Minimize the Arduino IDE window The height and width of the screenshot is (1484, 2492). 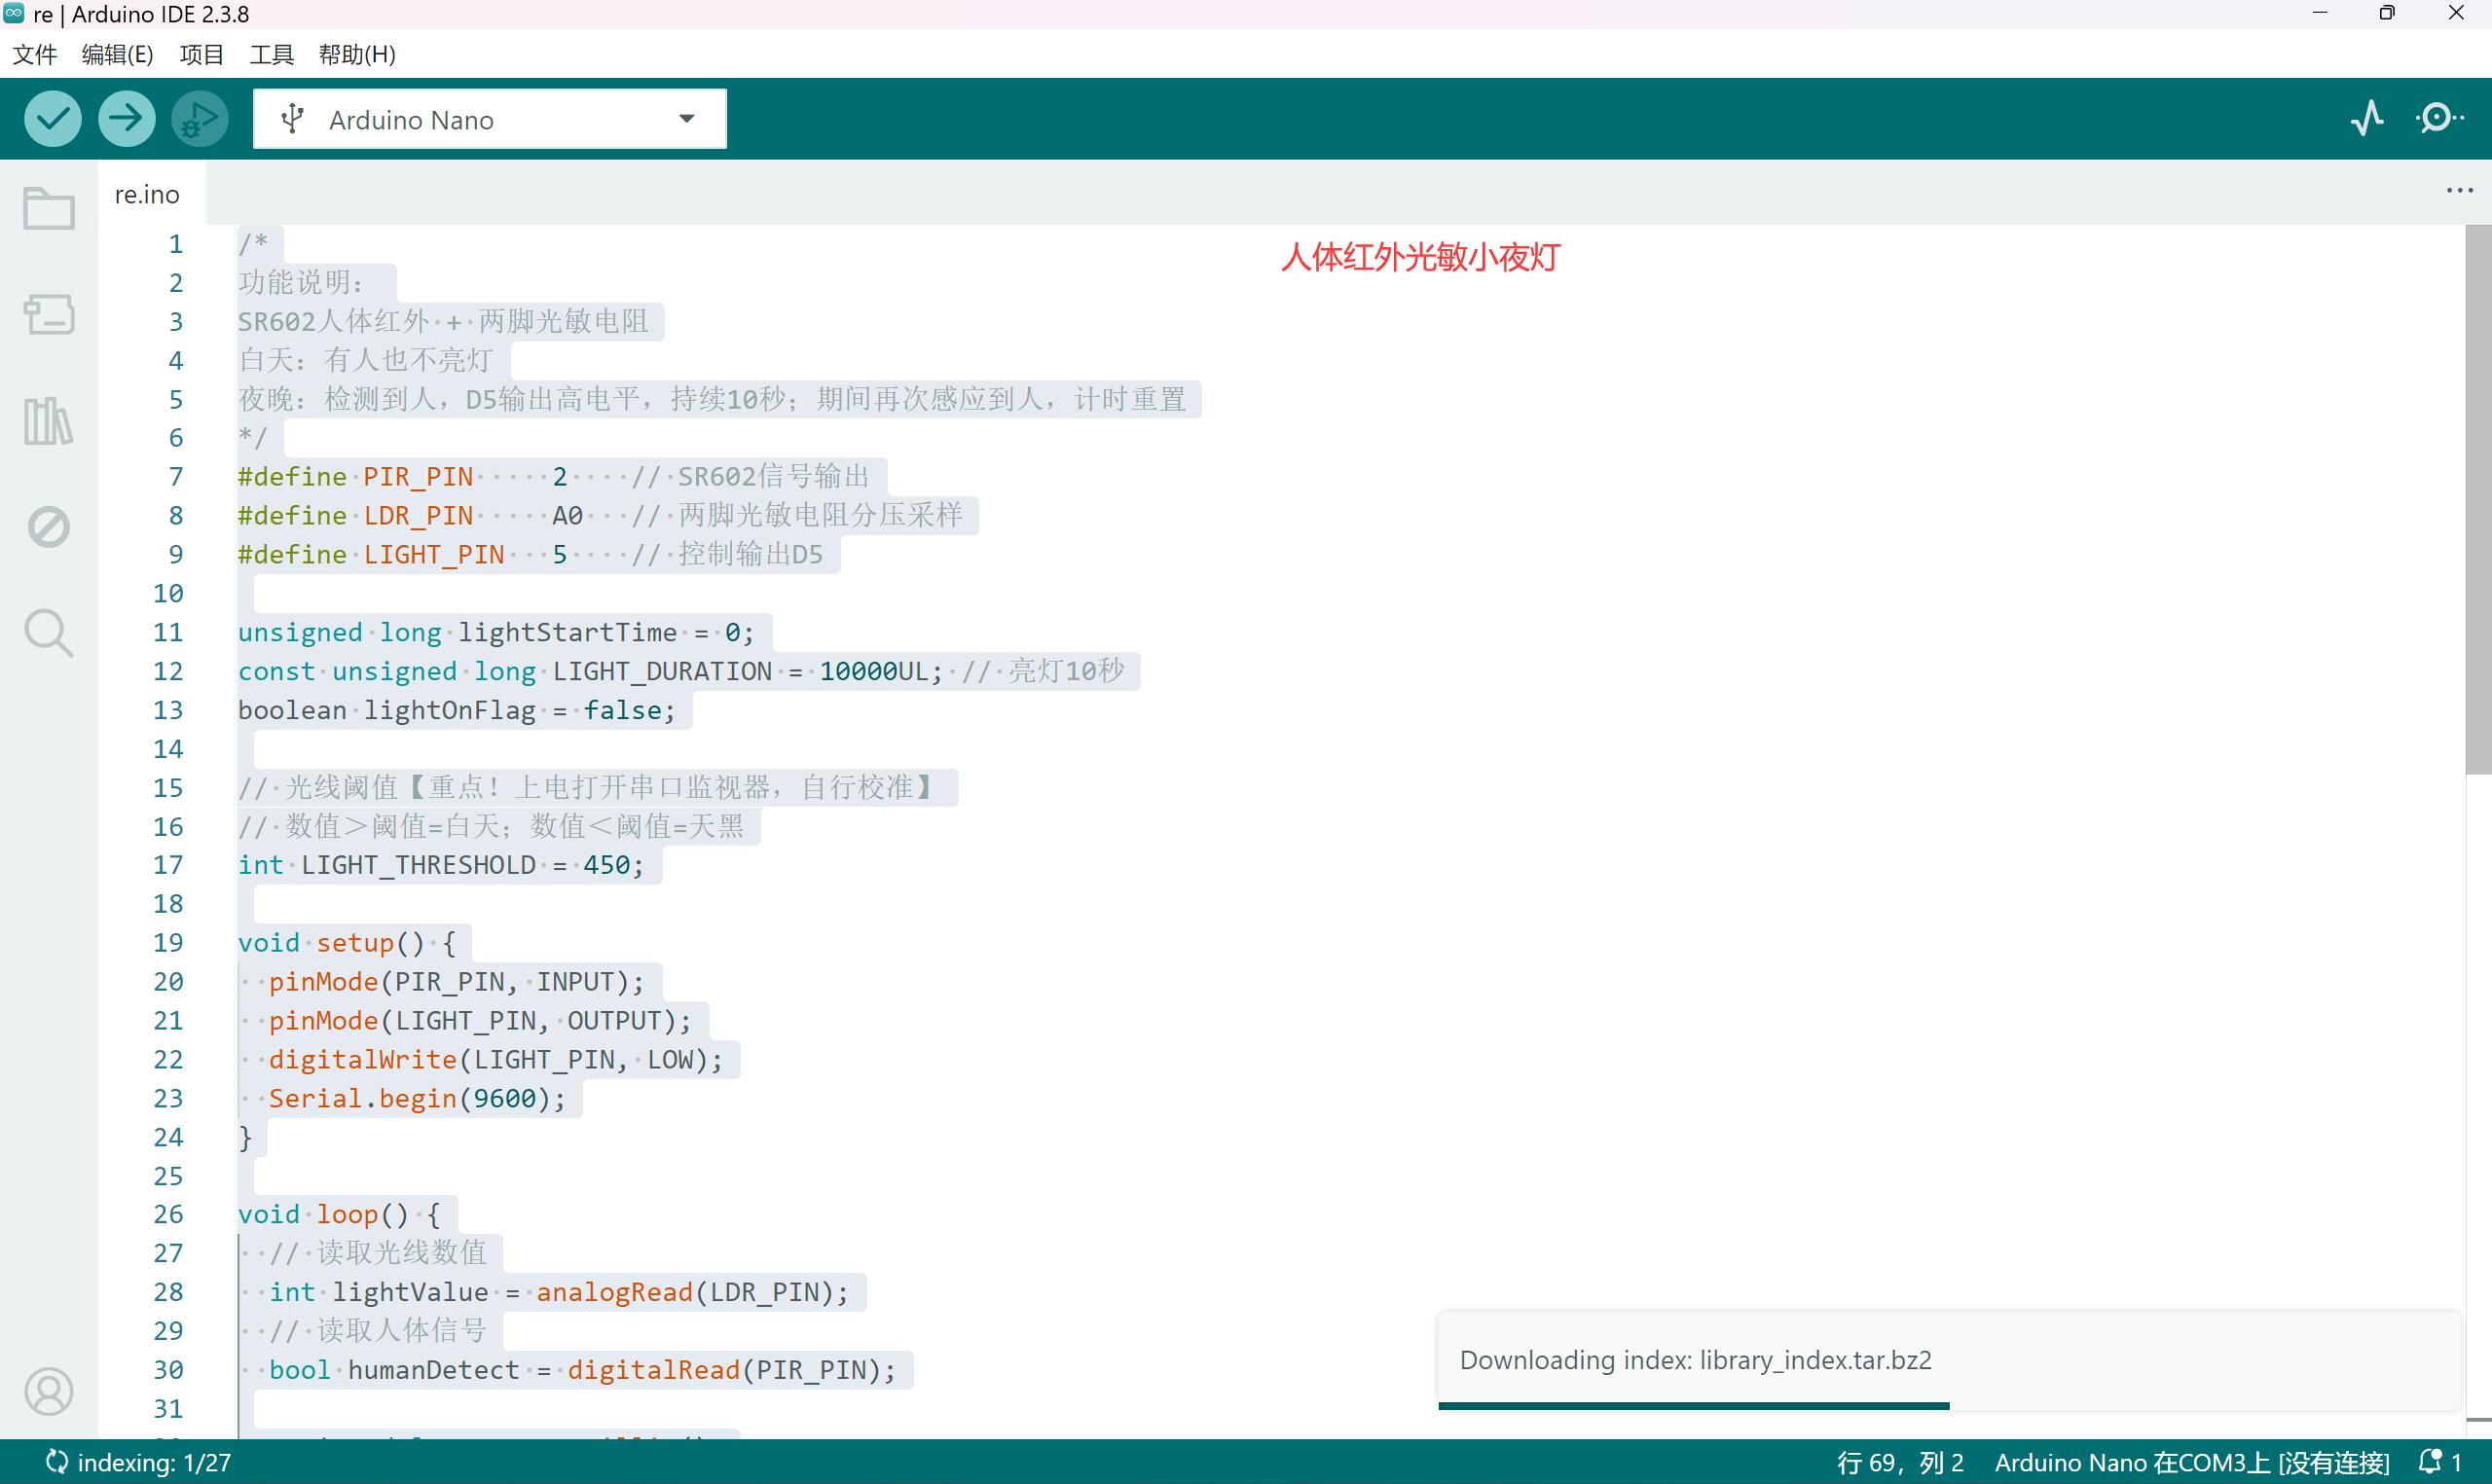tap(2321, 13)
